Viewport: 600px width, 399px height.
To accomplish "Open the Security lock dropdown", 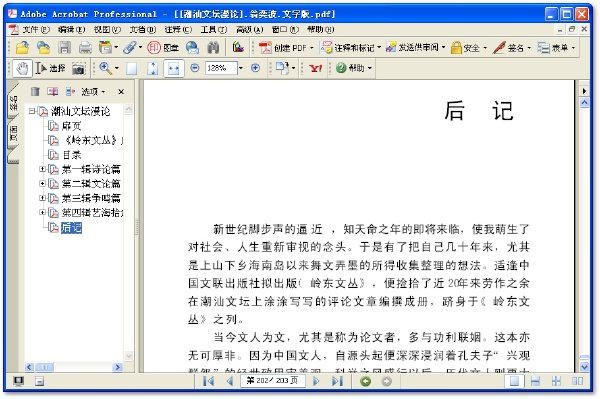I will (x=469, y=48).
